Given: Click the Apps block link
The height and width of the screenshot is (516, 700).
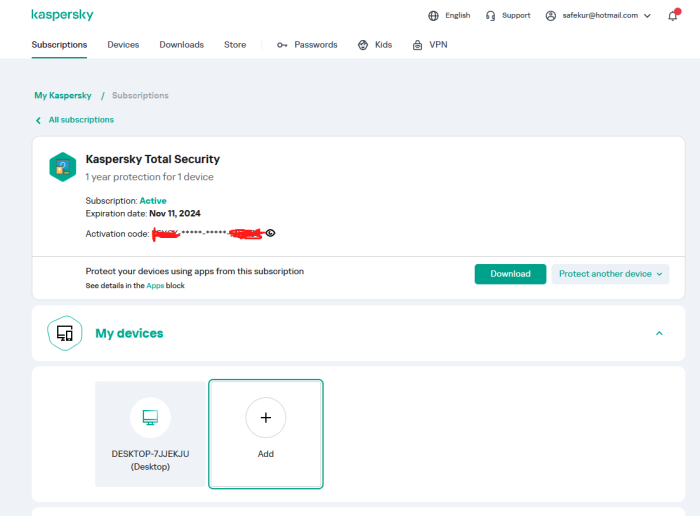Looking at the screenshot, I should click(x=155, y=286).
